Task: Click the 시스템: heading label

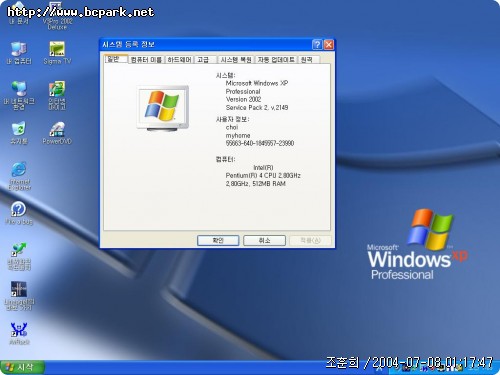Action: pyautogui.click(x=226, y=75)
